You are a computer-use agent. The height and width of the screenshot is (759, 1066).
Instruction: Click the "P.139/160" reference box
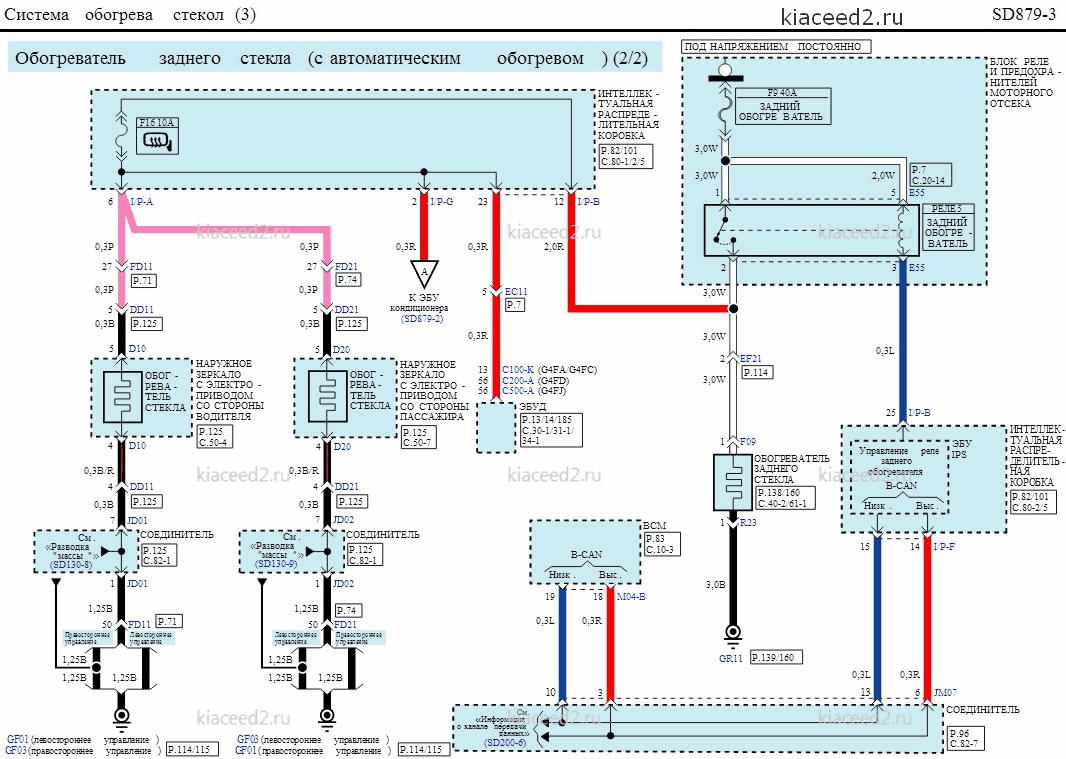click(x=776, y=657)
